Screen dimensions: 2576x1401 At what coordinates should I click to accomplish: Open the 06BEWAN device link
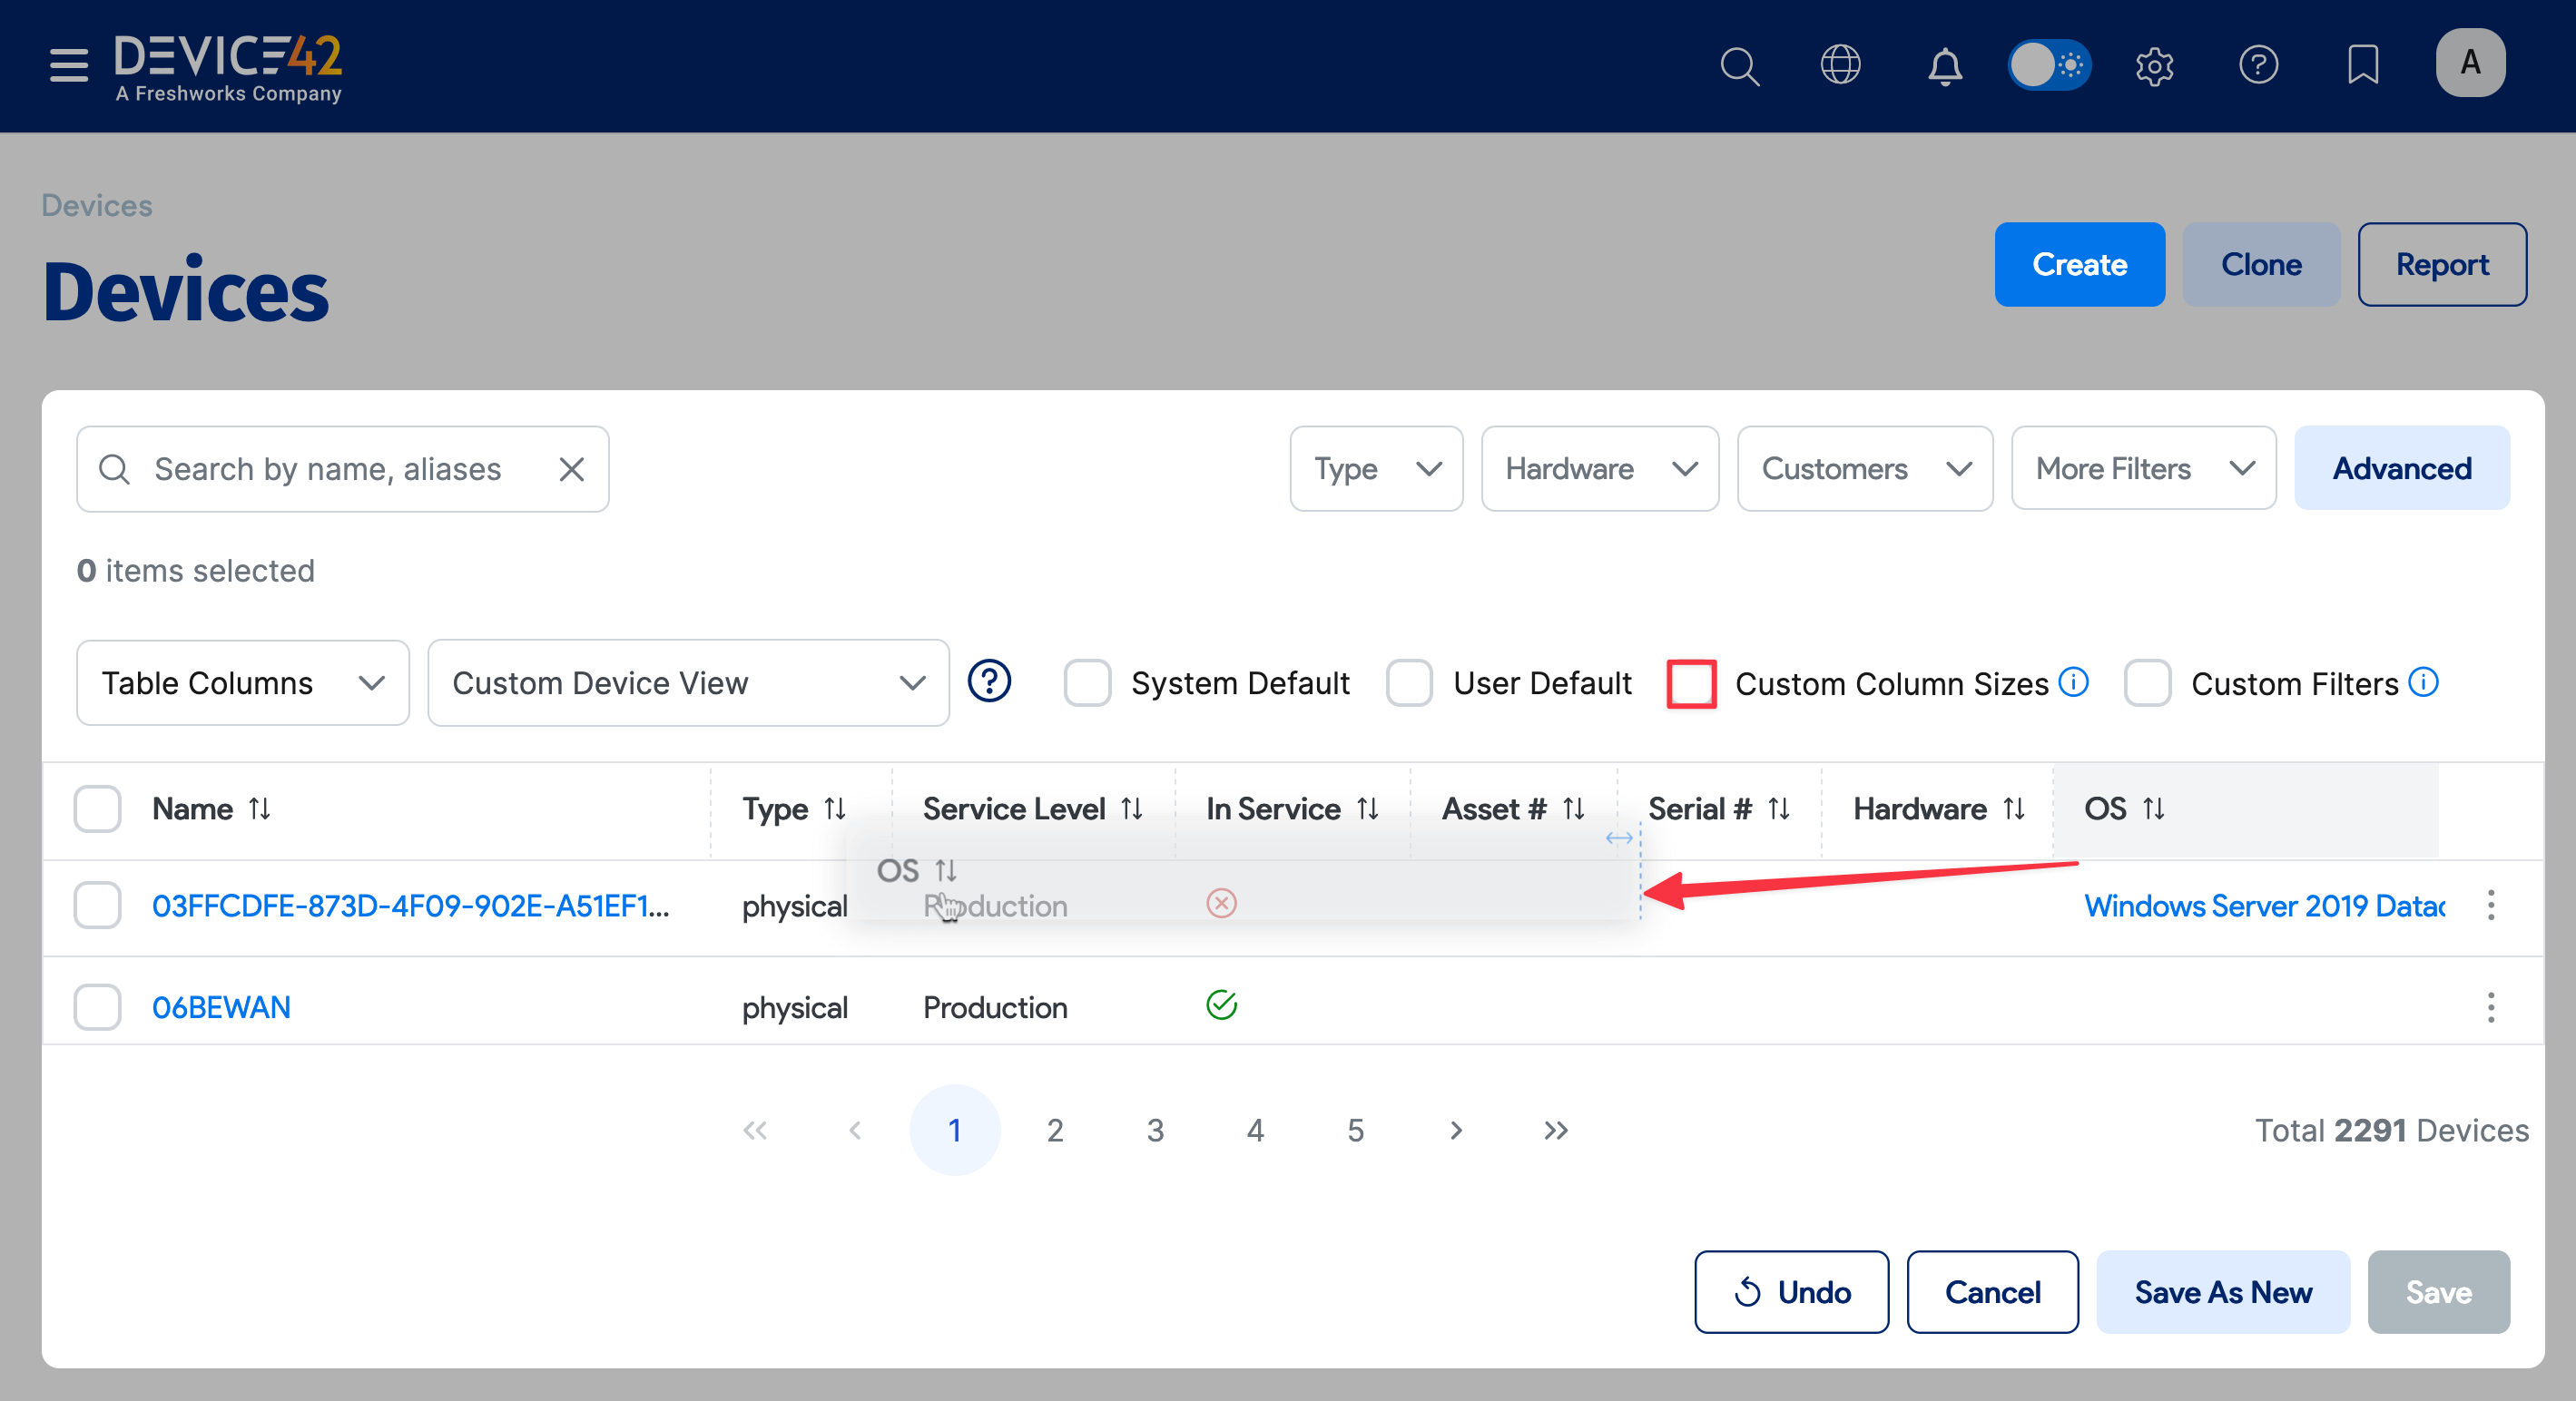221,1006
